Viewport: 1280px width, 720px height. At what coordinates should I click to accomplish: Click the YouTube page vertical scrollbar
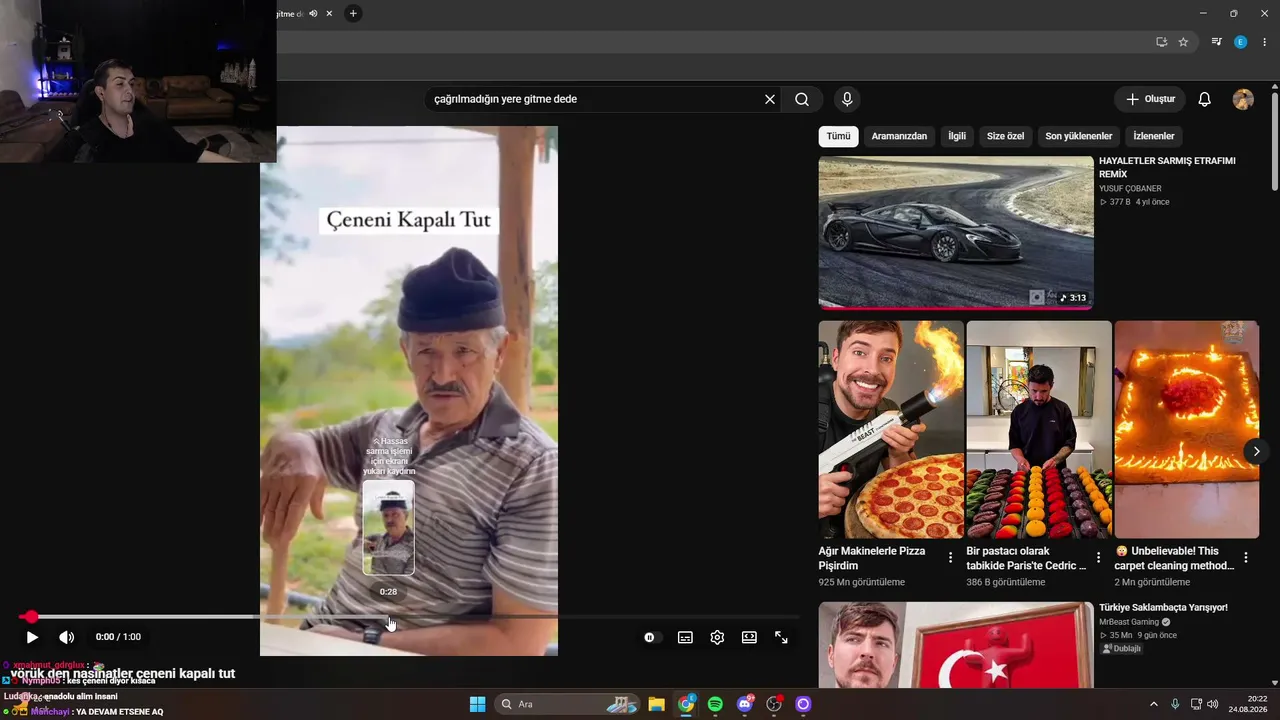1275,140
